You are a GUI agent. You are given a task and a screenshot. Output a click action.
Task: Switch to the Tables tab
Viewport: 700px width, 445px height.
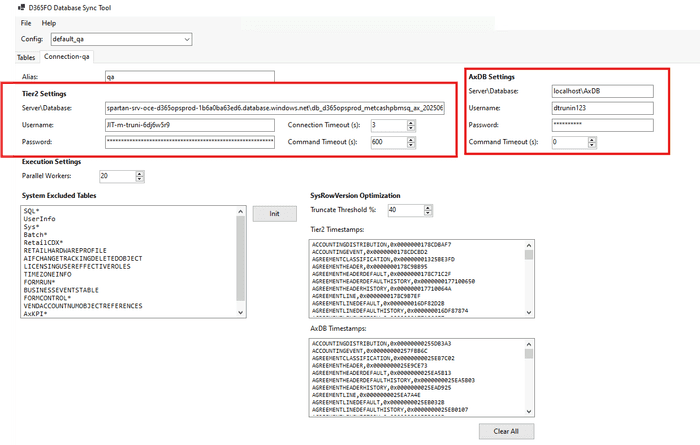click(26, 57)
